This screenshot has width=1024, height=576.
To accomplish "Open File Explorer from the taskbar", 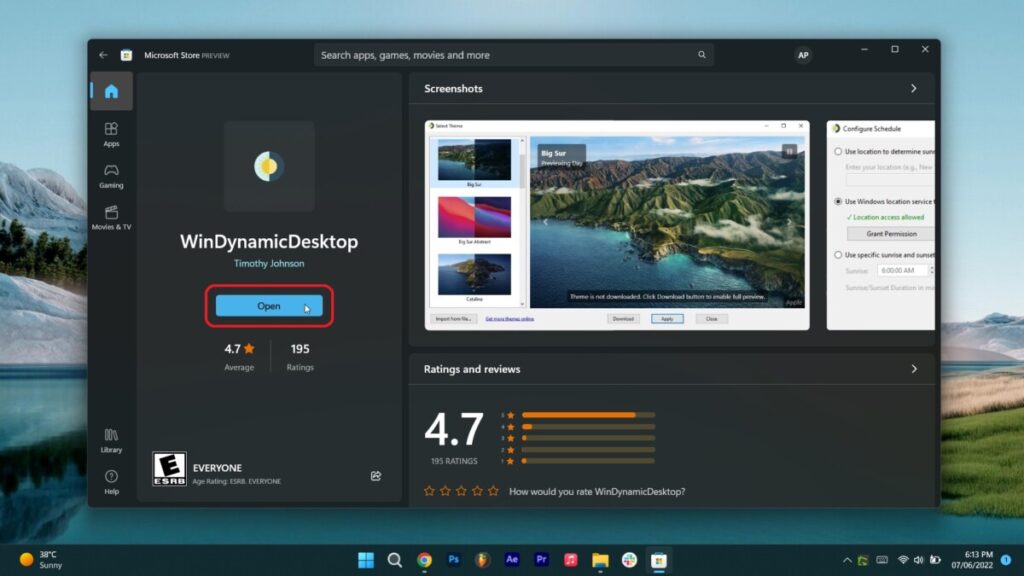I will click(600, 560).
